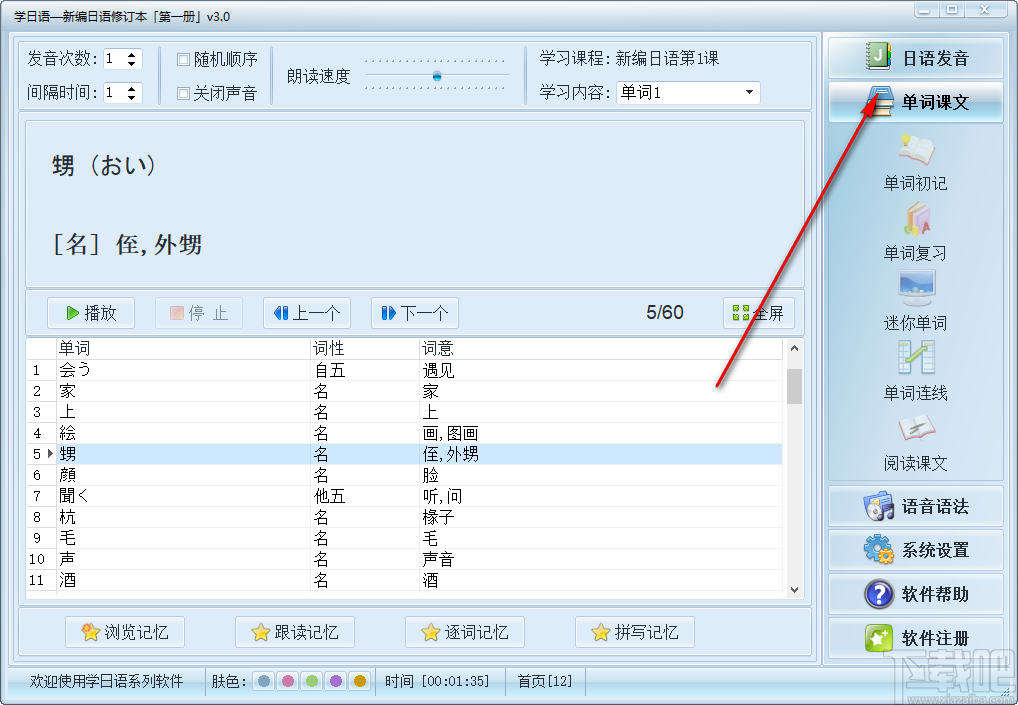
Task: Select word row 聞く
Action: click(x=404, y=496)
